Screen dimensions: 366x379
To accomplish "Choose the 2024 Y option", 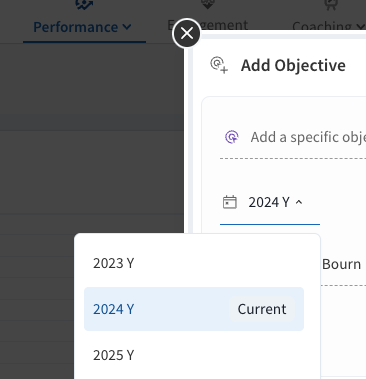I will pos(194,309).
